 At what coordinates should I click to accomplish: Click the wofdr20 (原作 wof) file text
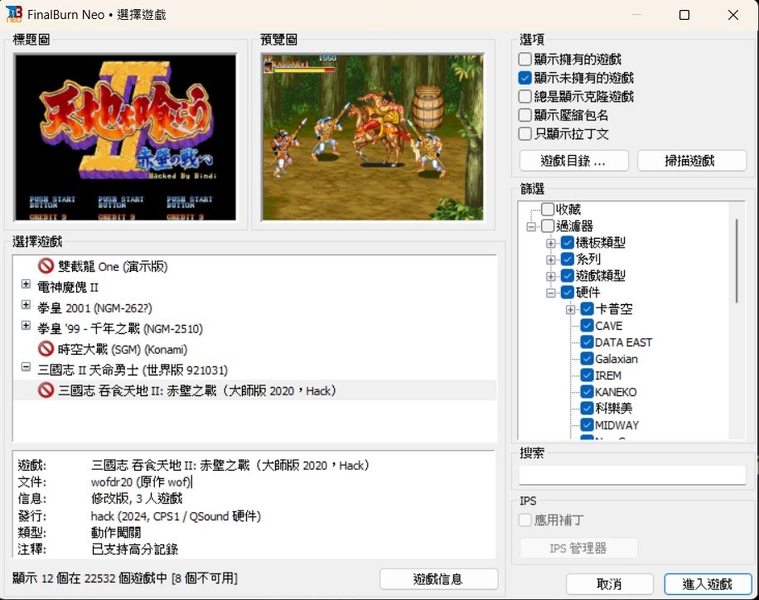click(x=141, y=482)
